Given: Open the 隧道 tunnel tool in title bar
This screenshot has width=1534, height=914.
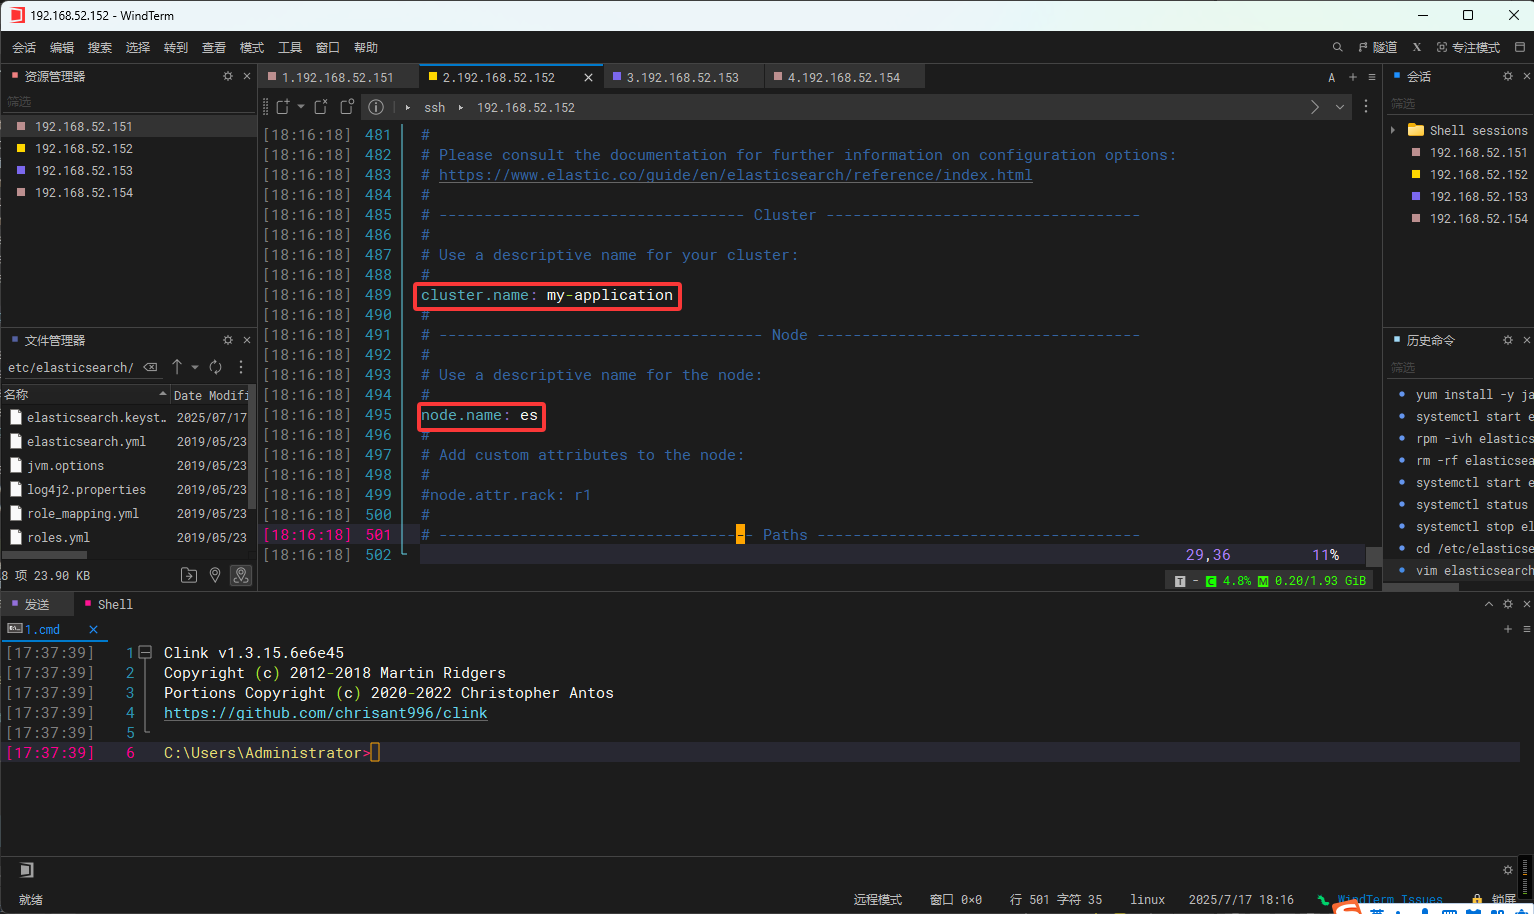Looking at the screenshot, I should coord(1379,47).
